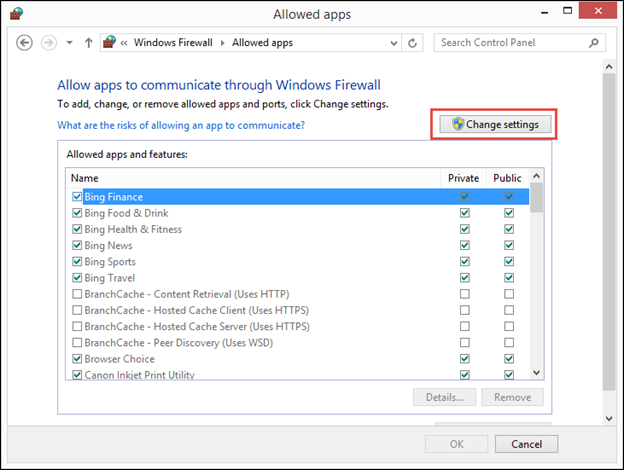The image size is (624, 470).
Task: Click the Forward navigation arrow
Action: point(49,43)
